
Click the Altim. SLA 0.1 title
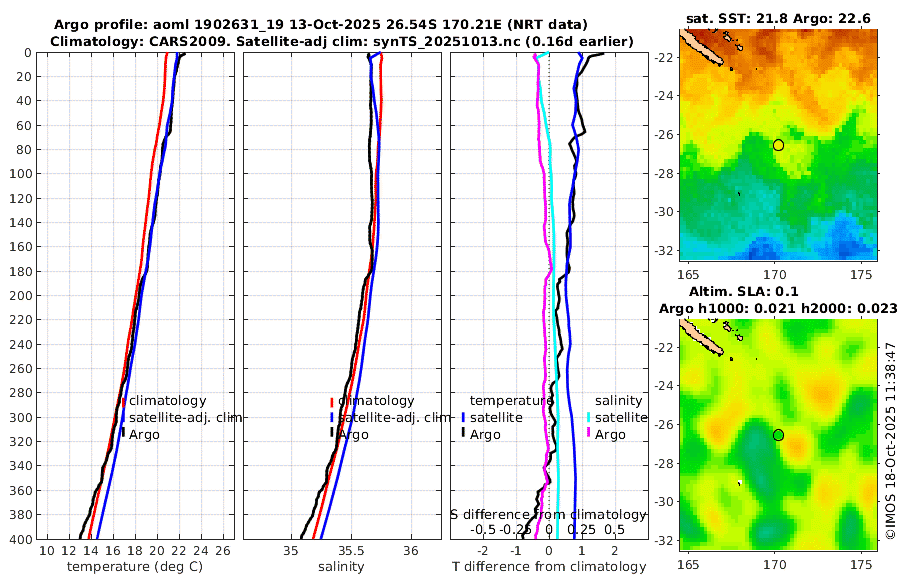(x=744, y=292)
